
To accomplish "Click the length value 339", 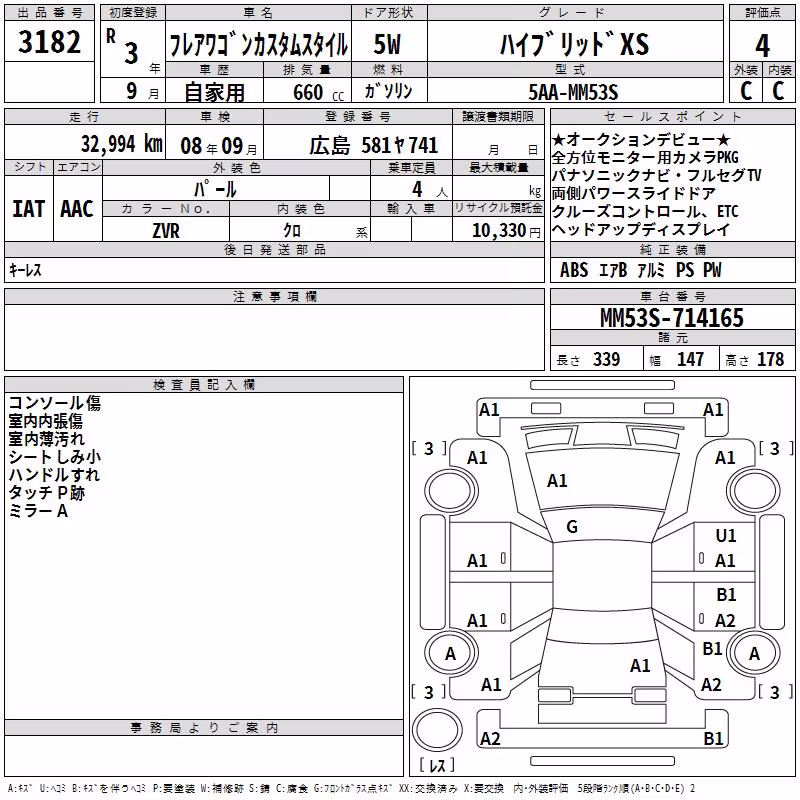I will [606, 359].
